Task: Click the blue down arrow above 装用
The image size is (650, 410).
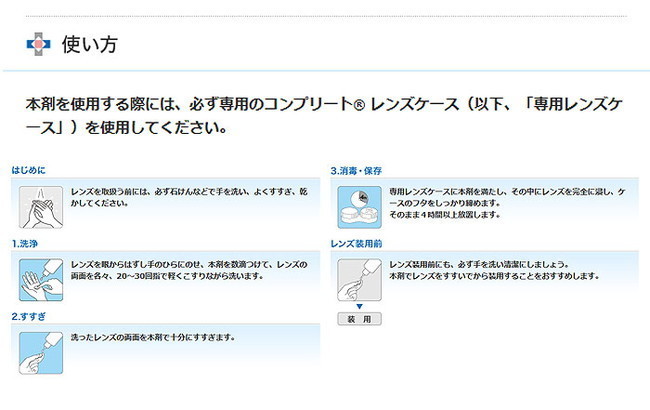Action: (359, 306)
